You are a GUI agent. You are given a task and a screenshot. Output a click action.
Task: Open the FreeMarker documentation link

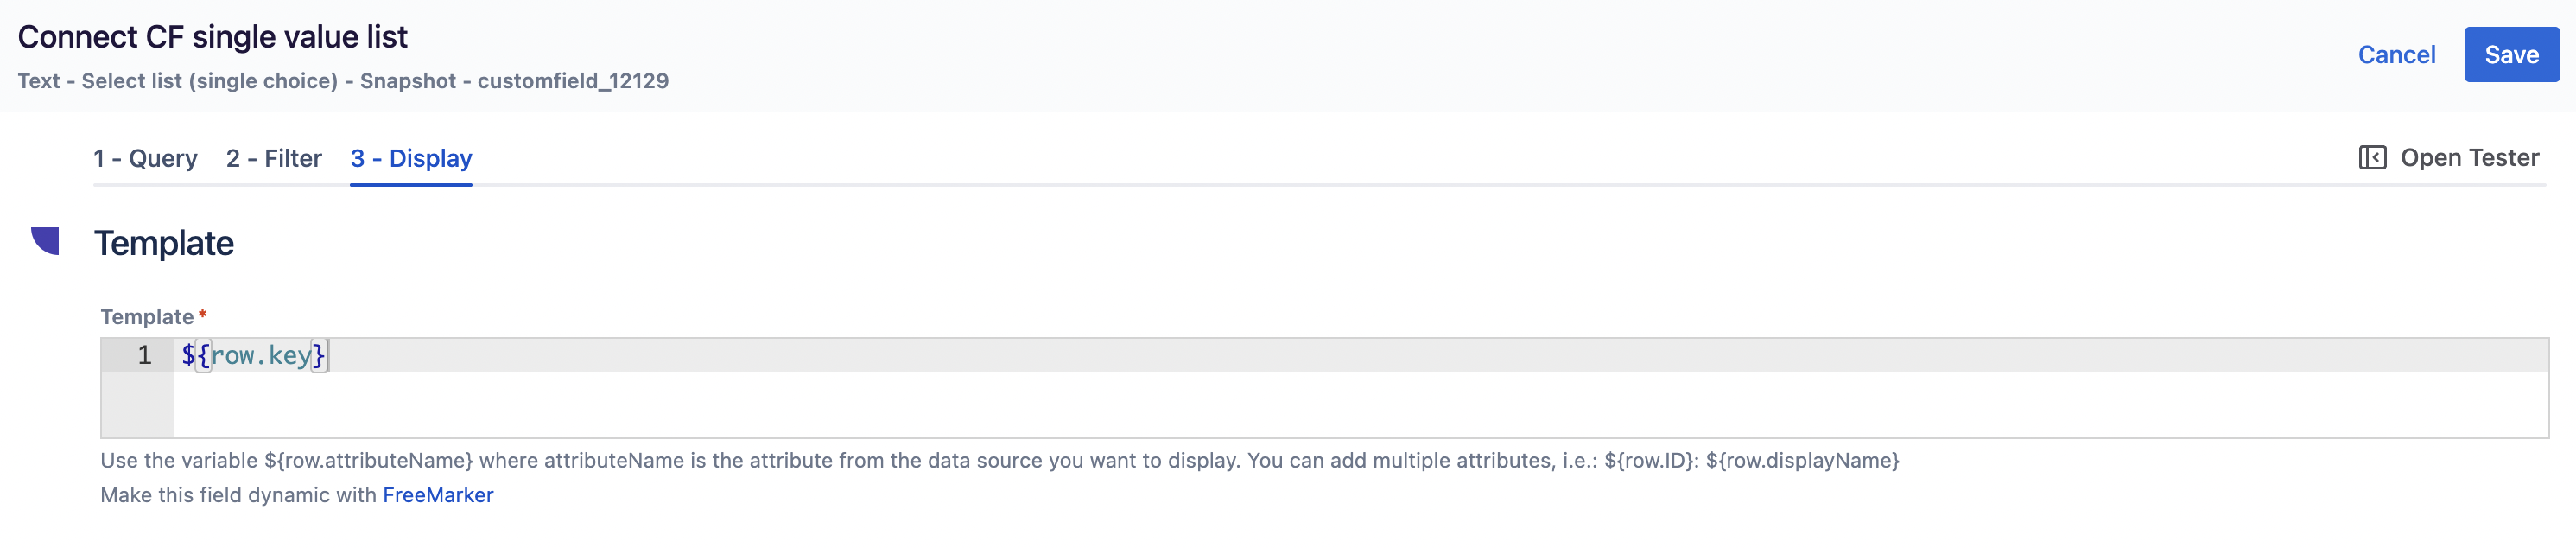coord(438,495)
